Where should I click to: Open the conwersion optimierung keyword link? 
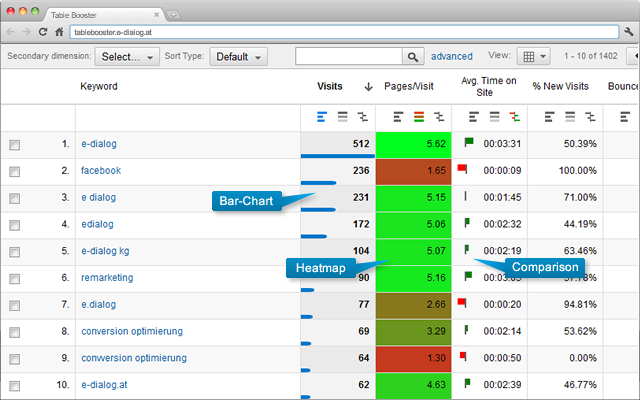click(134, 358)
